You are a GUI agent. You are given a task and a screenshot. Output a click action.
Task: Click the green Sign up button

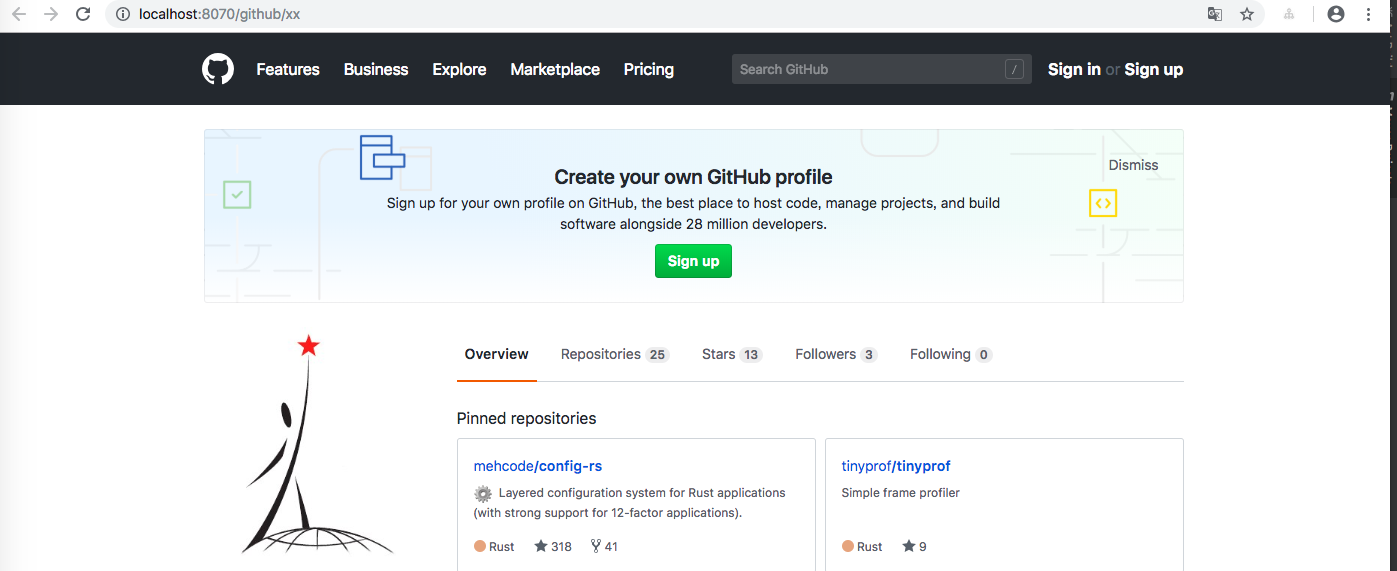tap(693, 261)
